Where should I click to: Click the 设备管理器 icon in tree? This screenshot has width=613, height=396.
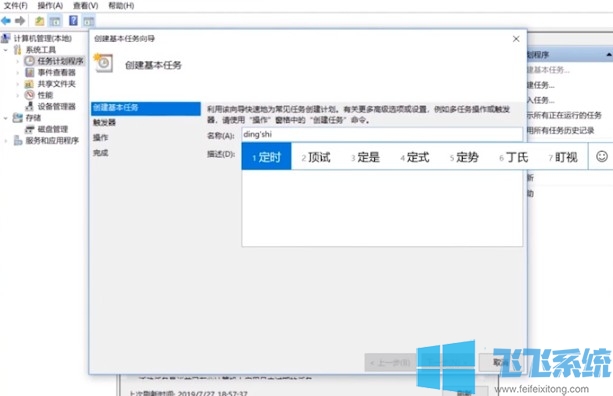point(30,106)
